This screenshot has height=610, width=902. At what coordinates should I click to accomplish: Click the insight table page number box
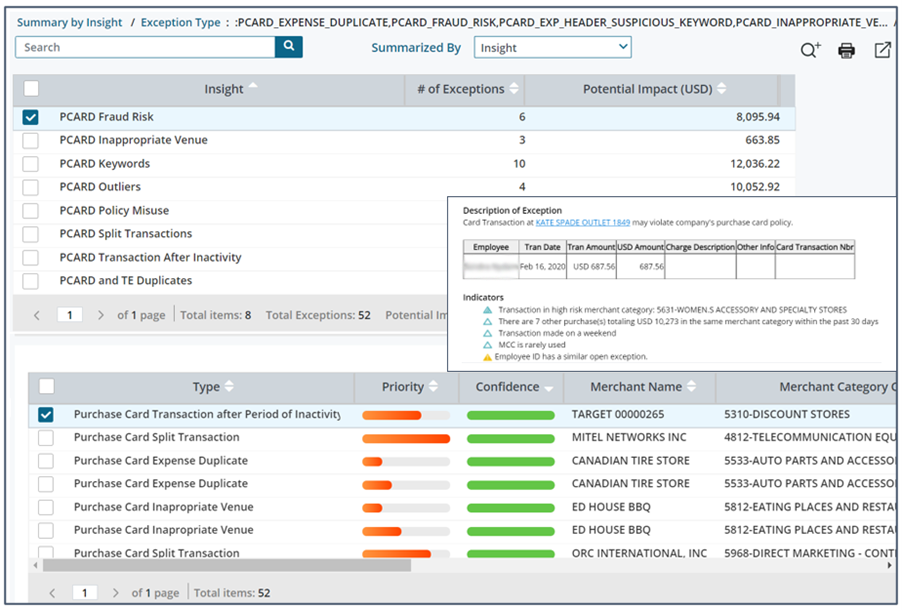tap(70, 315)
